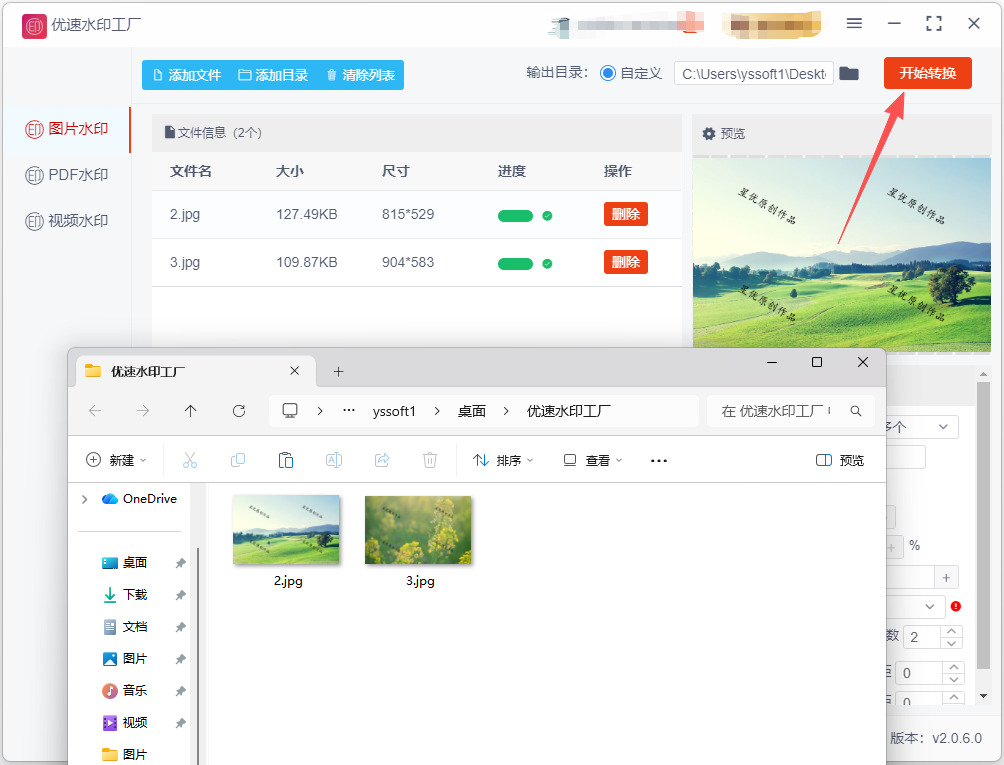Click the Delete trash icon in Explorer
Screen dimensions: 1004x765
click(x=430, y=460)
